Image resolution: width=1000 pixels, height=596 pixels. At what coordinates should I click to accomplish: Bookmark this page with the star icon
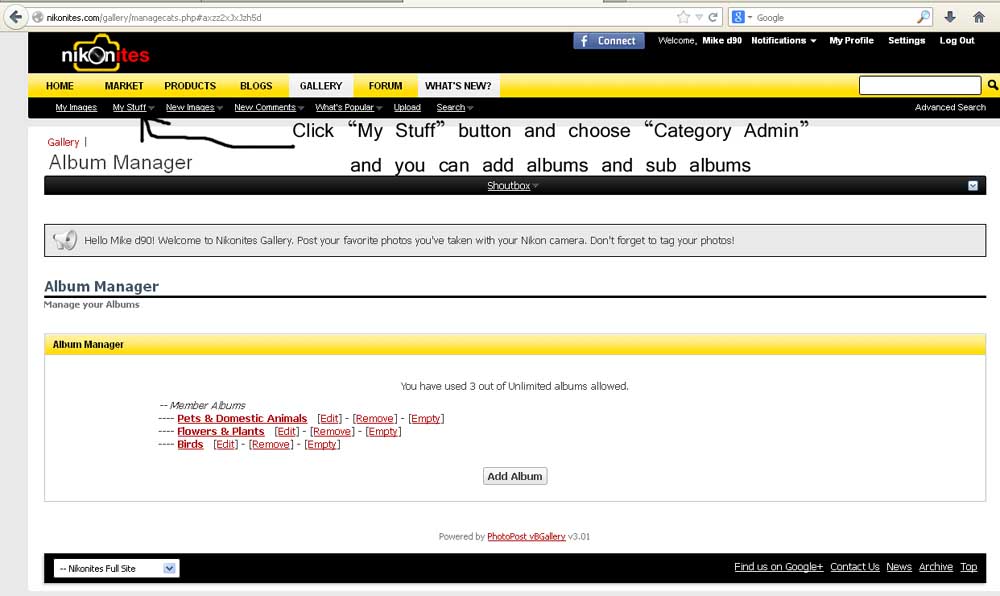click(x=683, y=17)
